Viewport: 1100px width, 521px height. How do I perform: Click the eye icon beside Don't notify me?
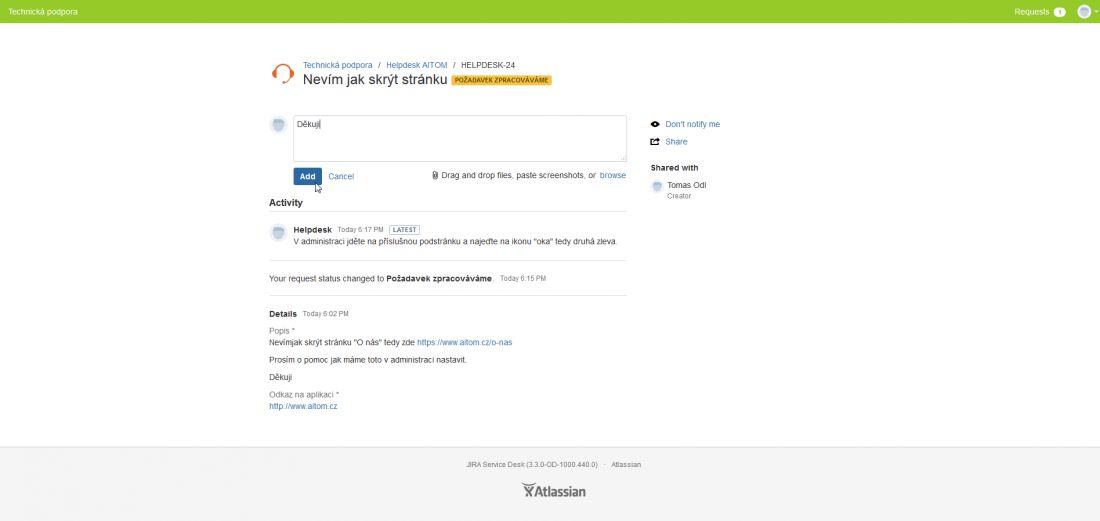655,124
